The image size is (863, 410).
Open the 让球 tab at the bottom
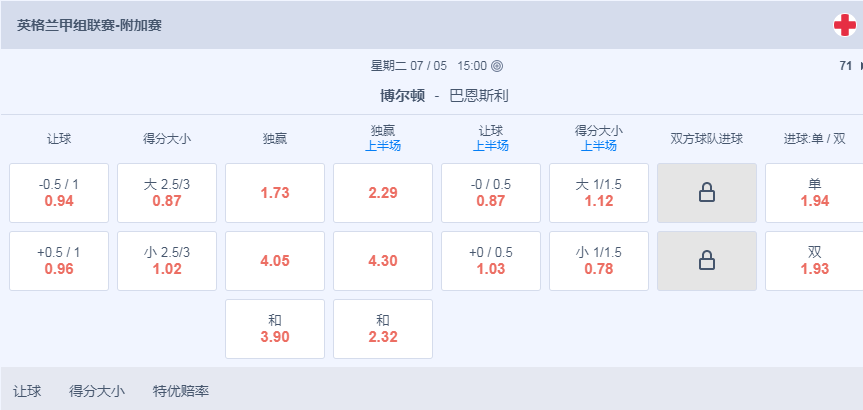[27, 392]
